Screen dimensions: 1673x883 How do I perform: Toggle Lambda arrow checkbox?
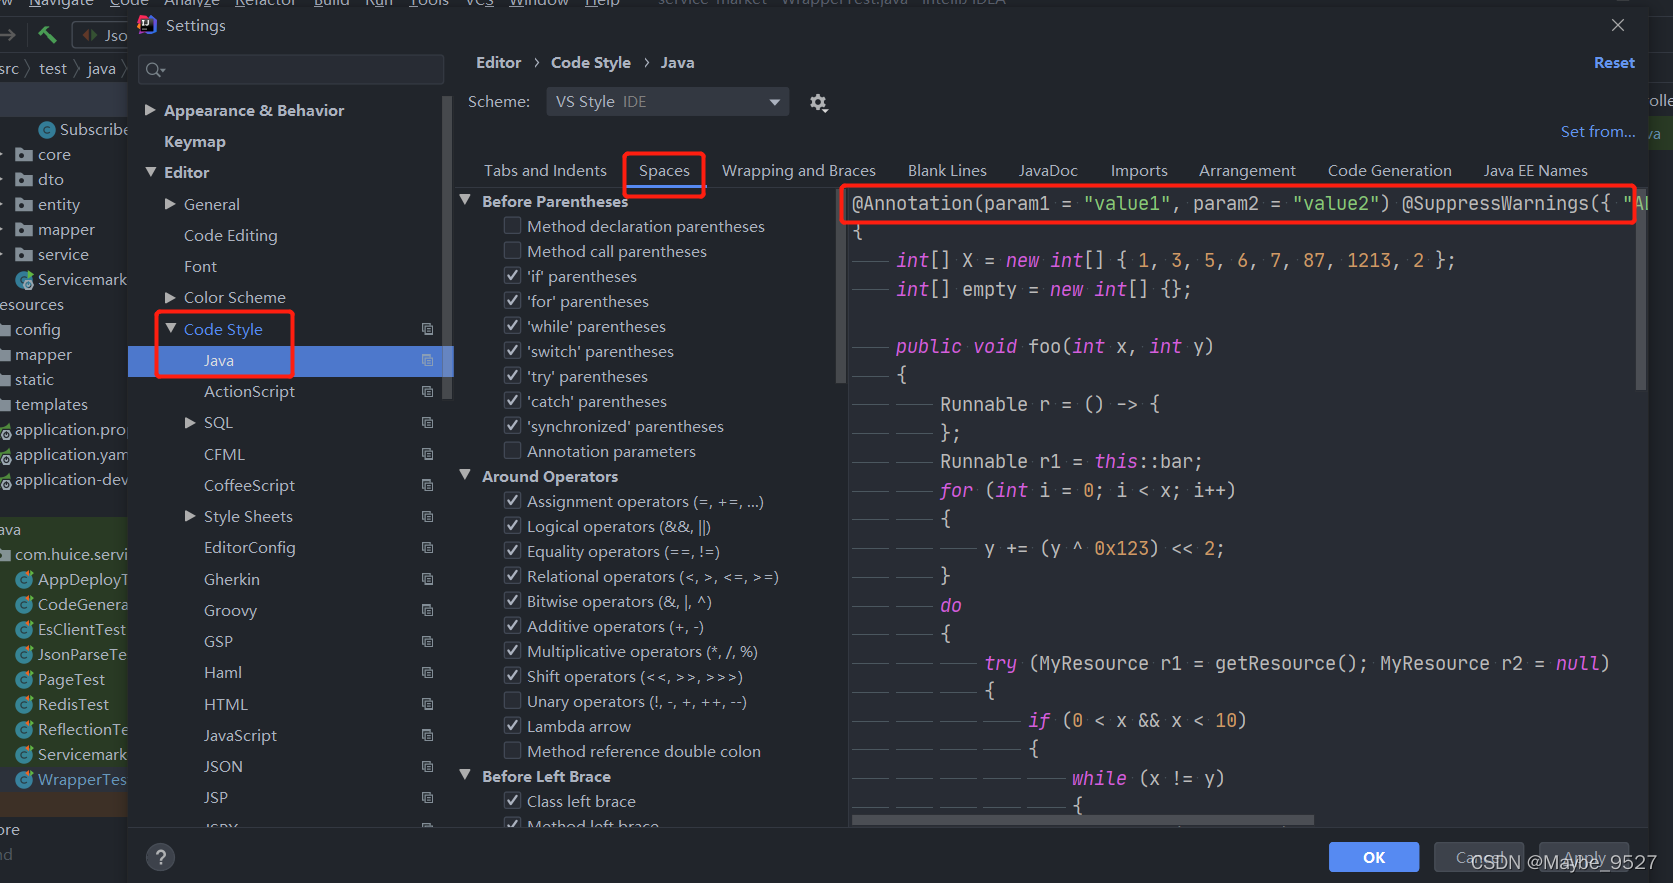(512, 726)
